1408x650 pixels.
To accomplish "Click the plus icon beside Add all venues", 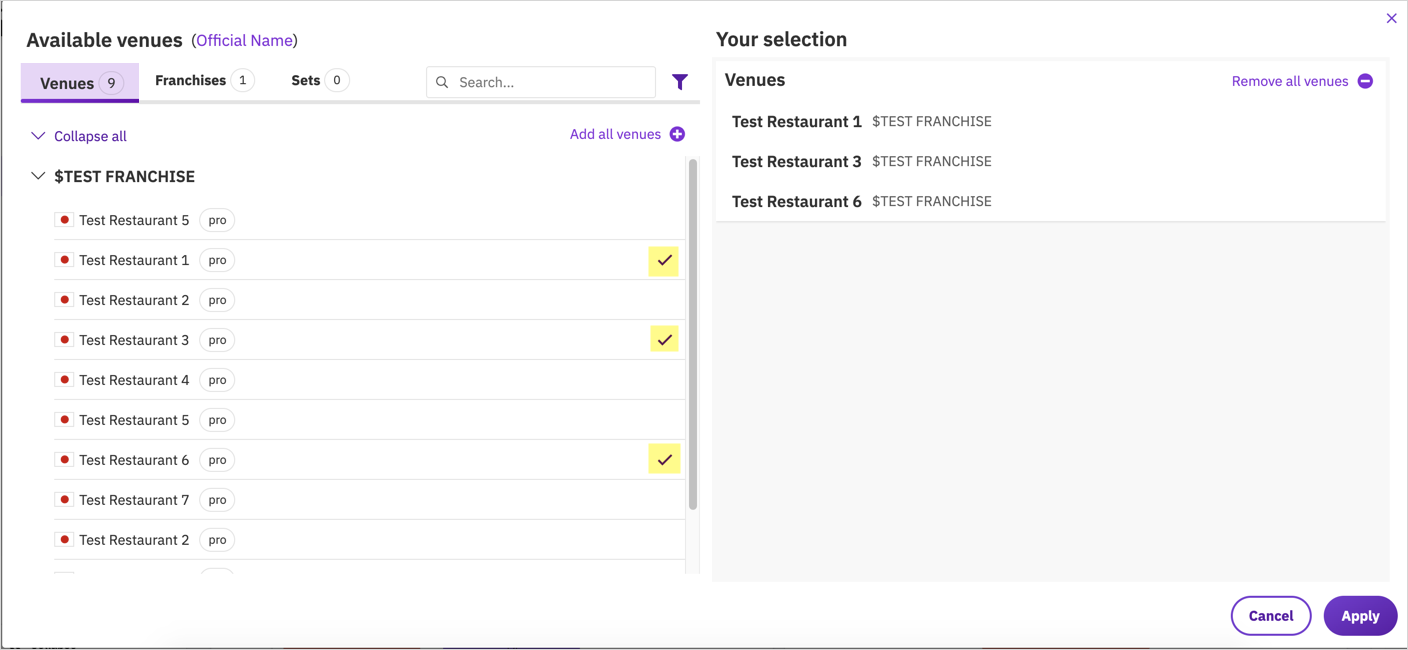I will (677, 134).
